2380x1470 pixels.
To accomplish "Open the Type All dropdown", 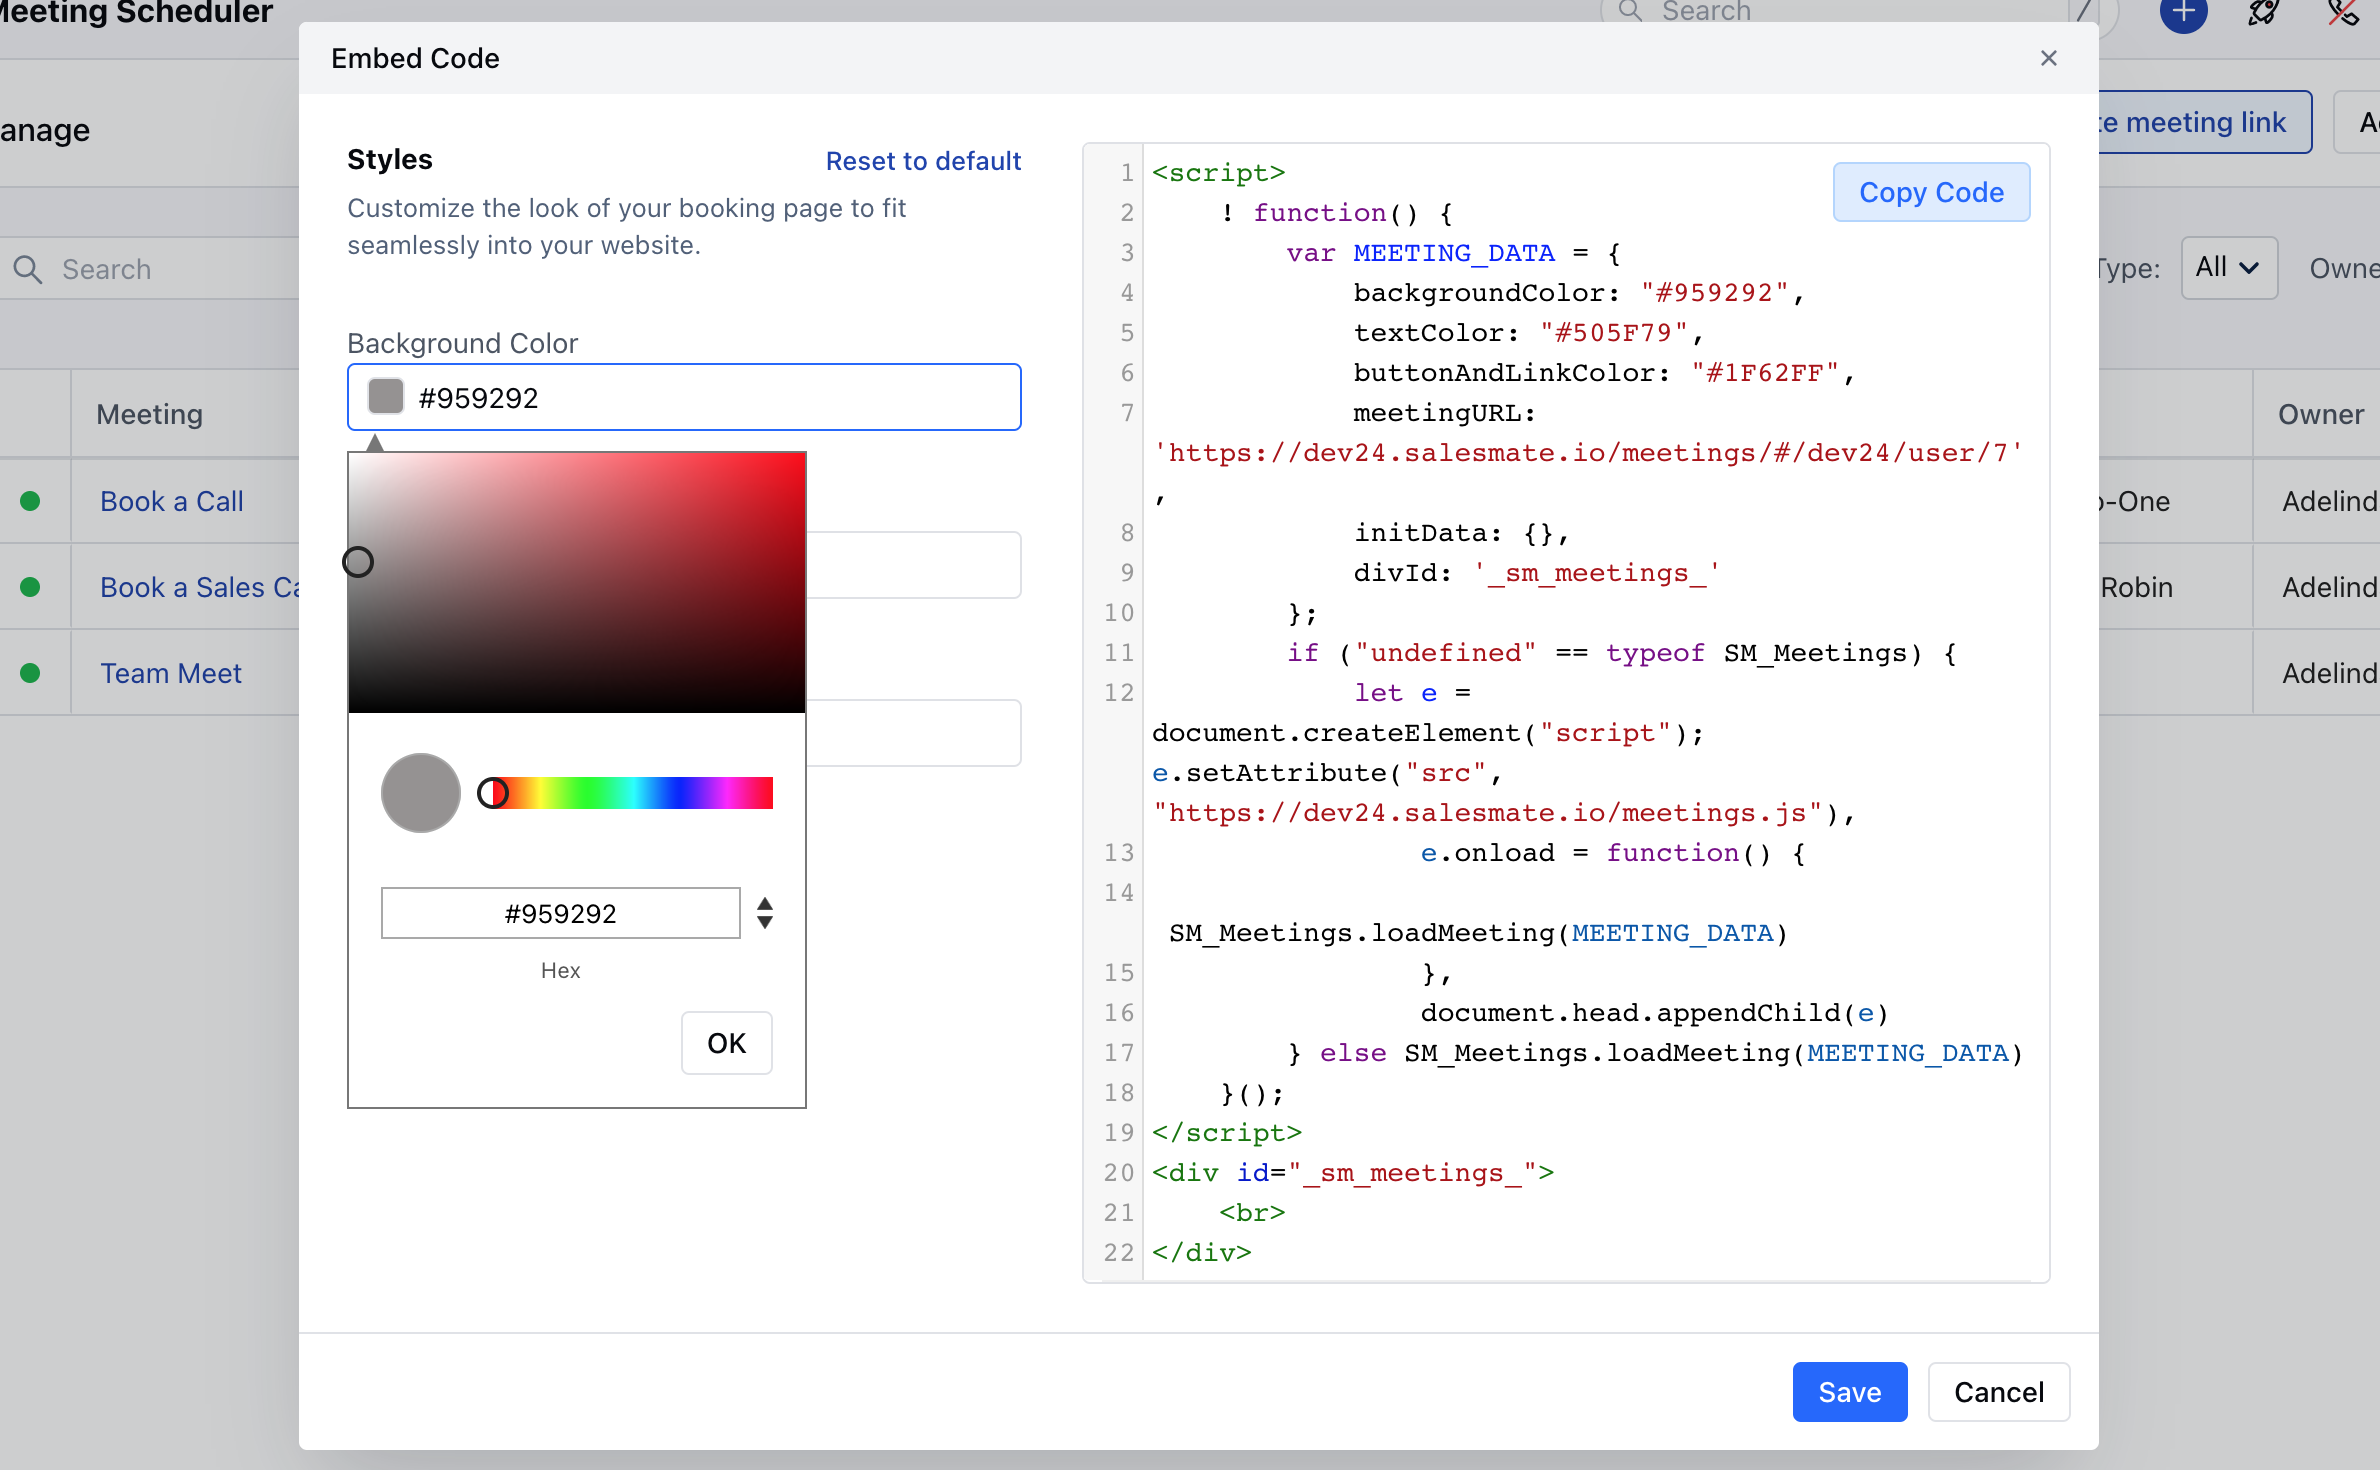I will 2229,268.
